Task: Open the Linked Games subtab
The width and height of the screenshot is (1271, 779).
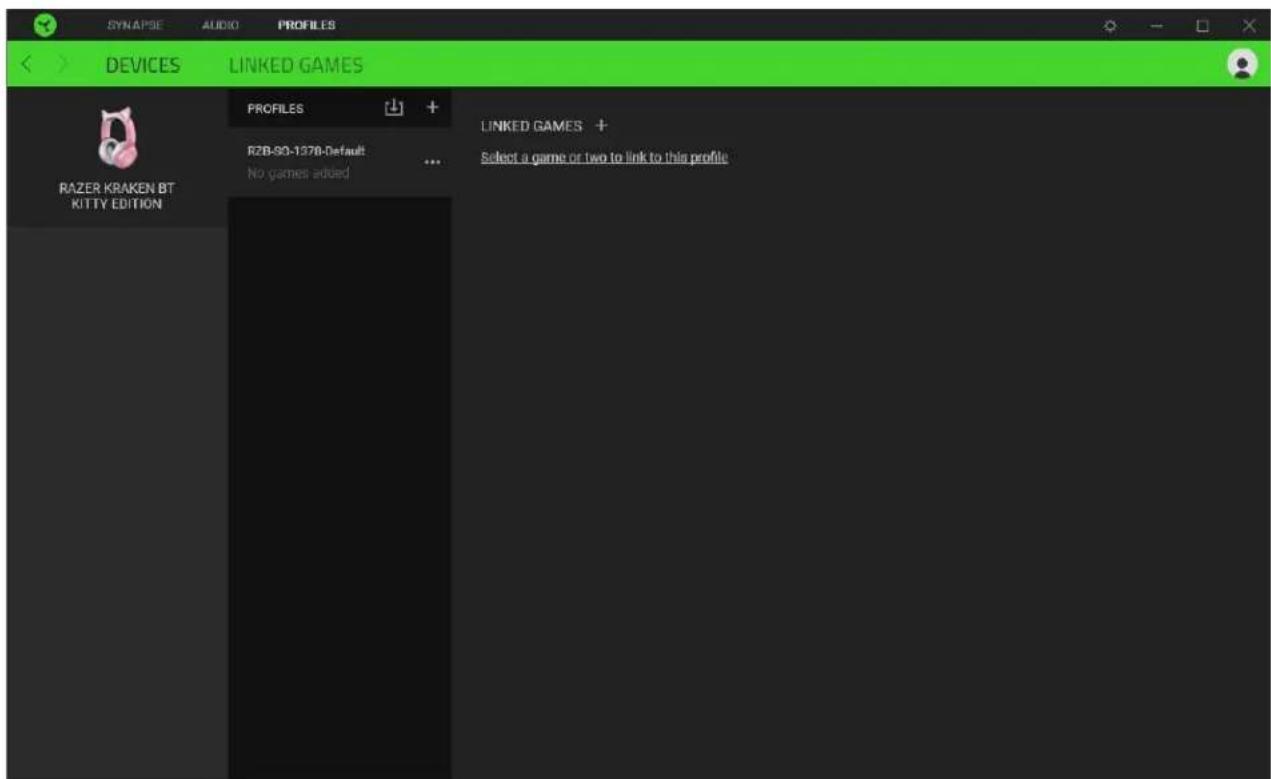Action: tap(296, 67)
